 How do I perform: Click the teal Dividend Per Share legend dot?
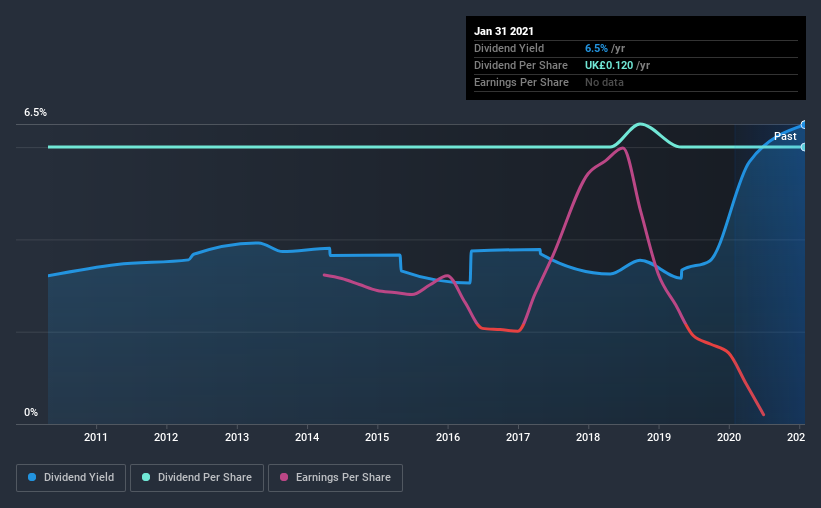coord(146,477)
